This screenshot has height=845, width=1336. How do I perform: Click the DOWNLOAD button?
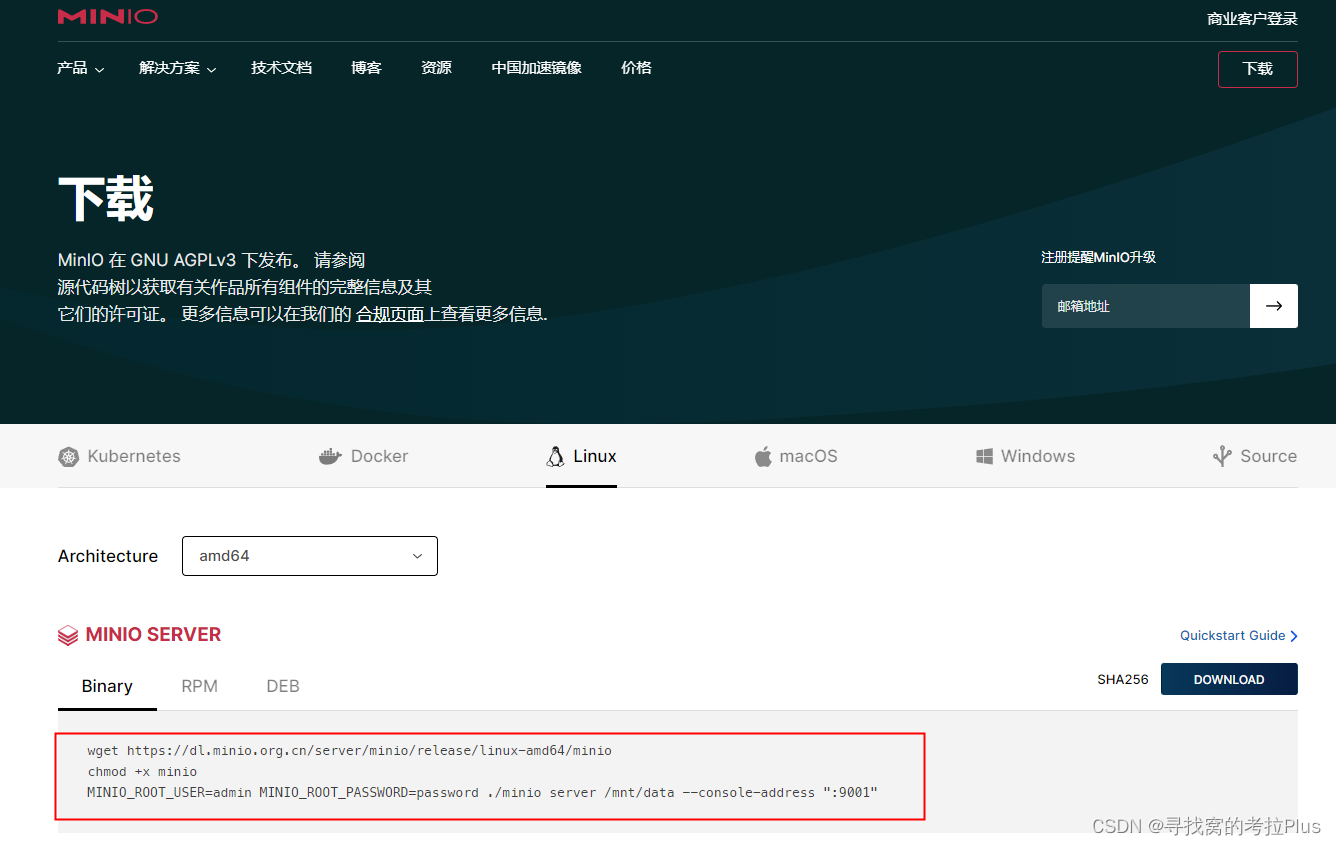(x=1229, y=679)
